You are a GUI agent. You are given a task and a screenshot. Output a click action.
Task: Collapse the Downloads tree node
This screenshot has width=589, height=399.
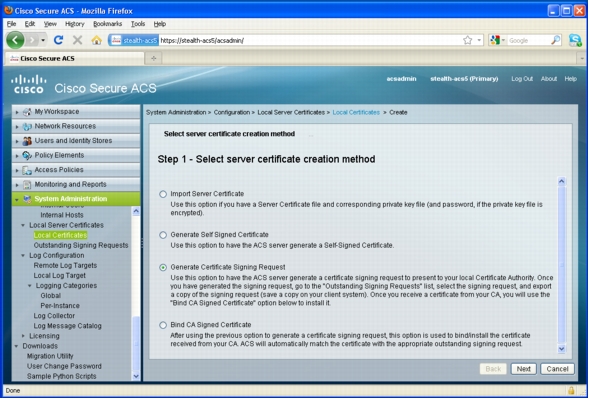pyautogui.click(x=17, y=346)
